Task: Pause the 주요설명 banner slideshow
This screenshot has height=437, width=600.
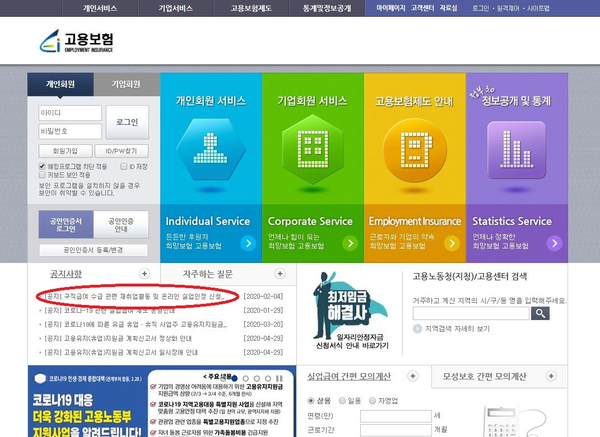Action: pyautogui.click(x=279, y=378)
